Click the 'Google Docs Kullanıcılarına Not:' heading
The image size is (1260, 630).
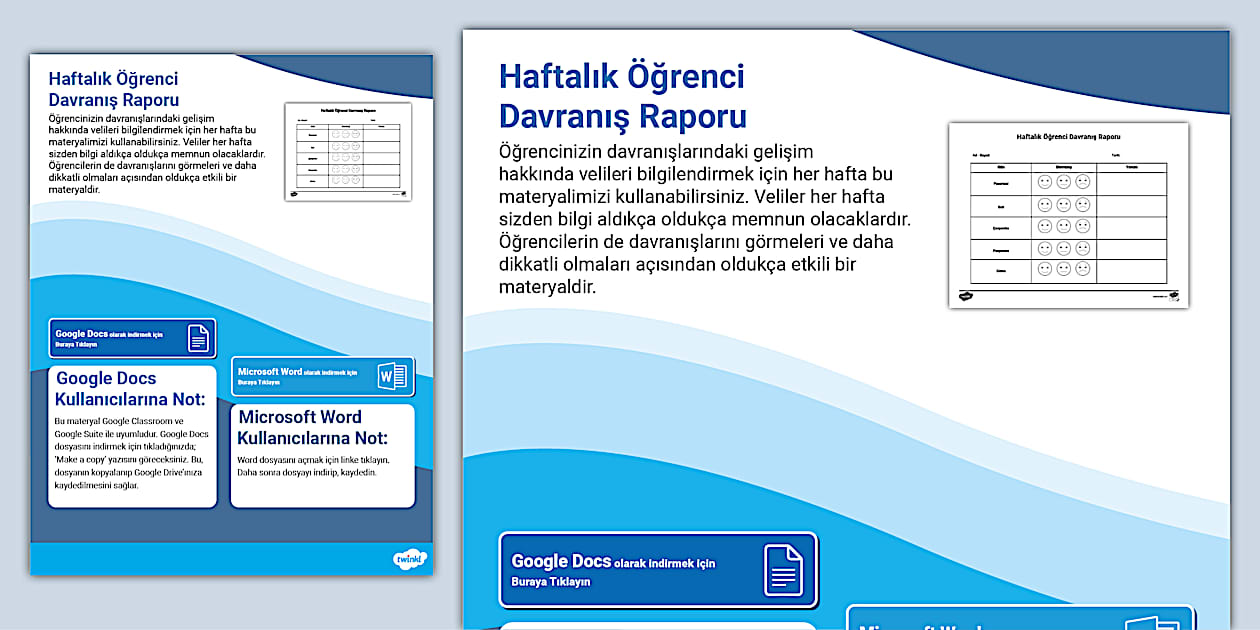click(x=130, y=389)
